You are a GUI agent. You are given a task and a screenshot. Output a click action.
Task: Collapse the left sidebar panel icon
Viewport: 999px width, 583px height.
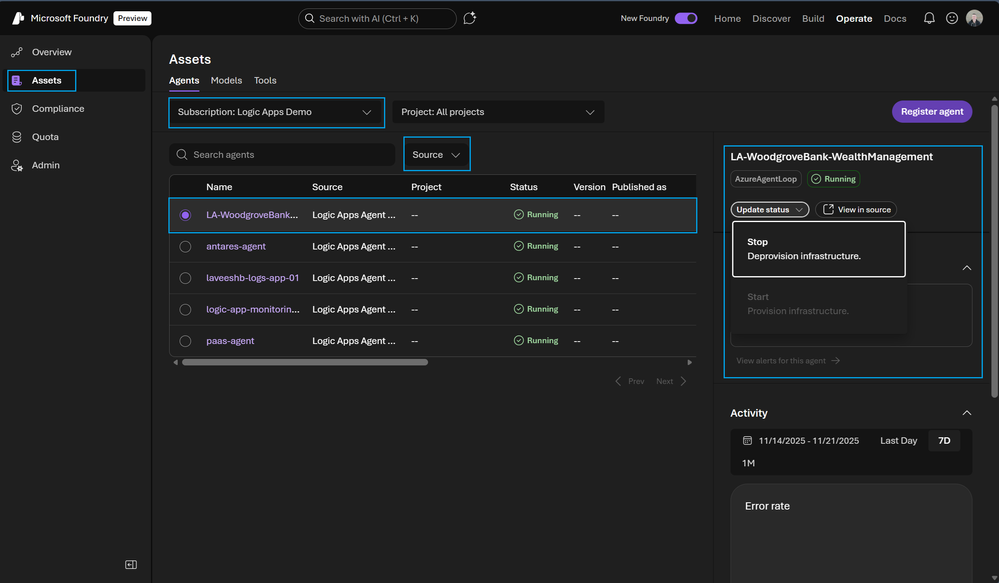click(130, 565)
